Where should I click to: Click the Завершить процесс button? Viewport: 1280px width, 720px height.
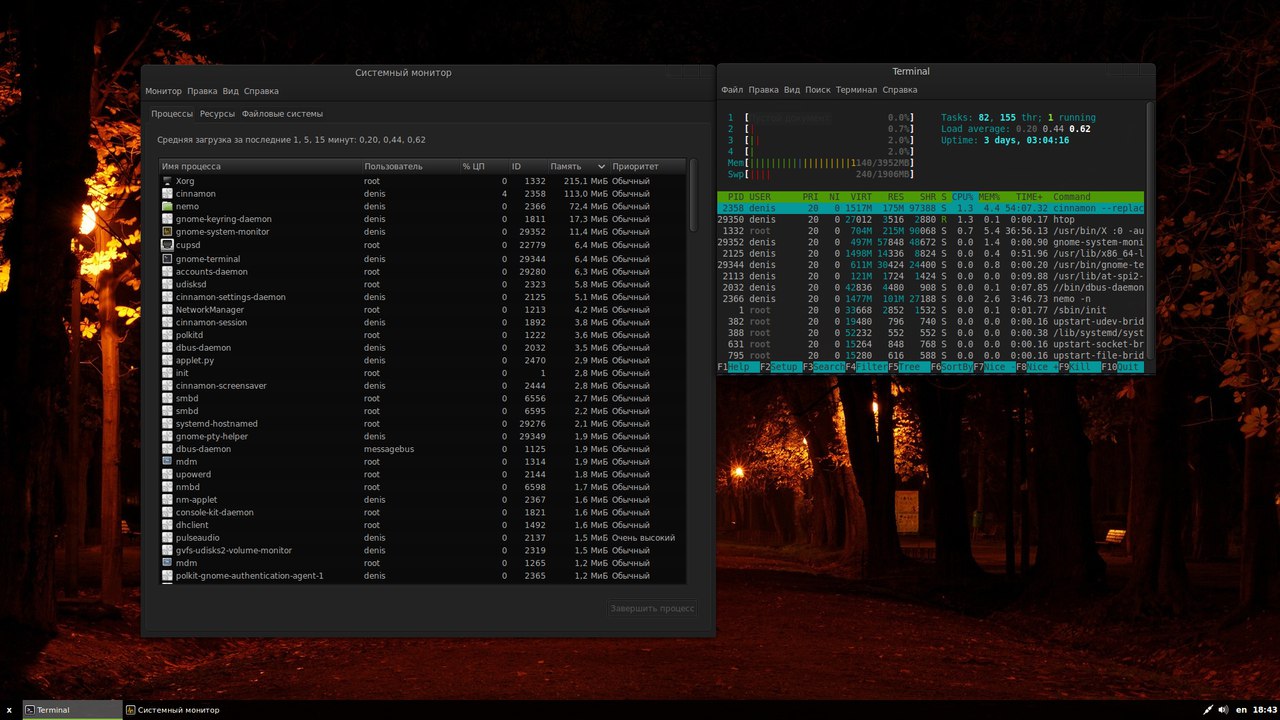point(652,608)
